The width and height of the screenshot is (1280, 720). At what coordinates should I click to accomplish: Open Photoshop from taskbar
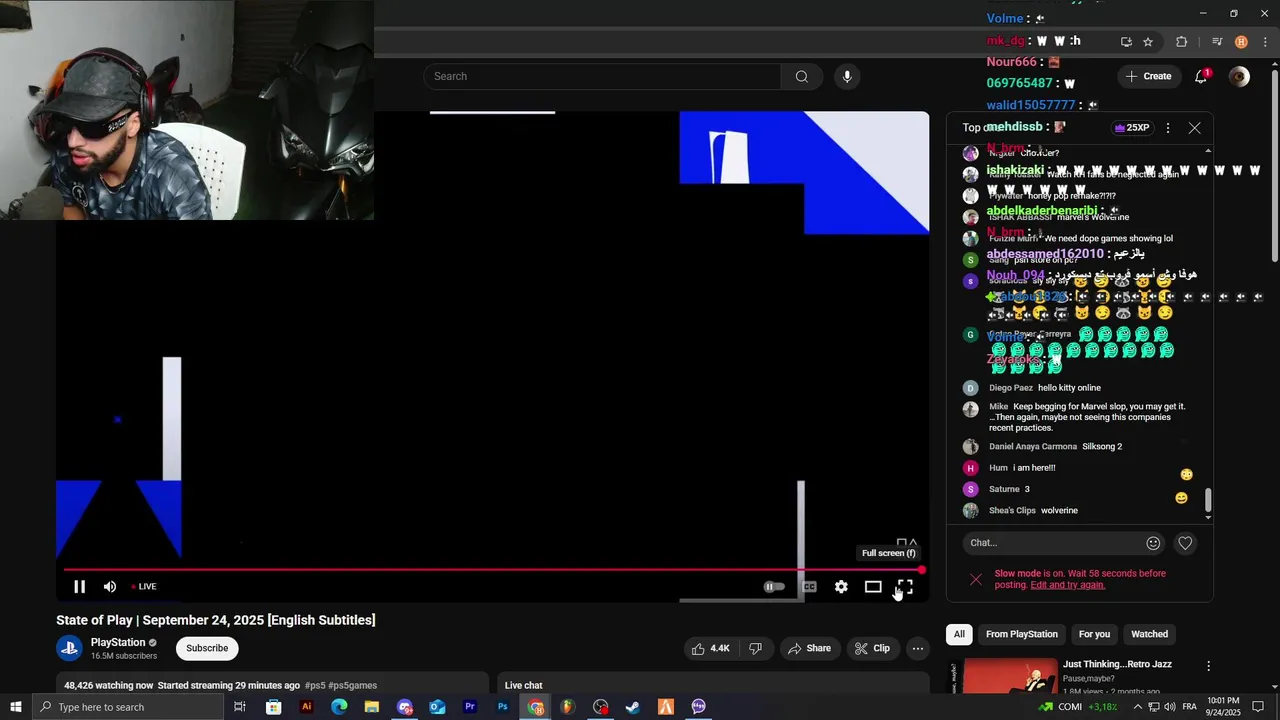coord(503,707)
